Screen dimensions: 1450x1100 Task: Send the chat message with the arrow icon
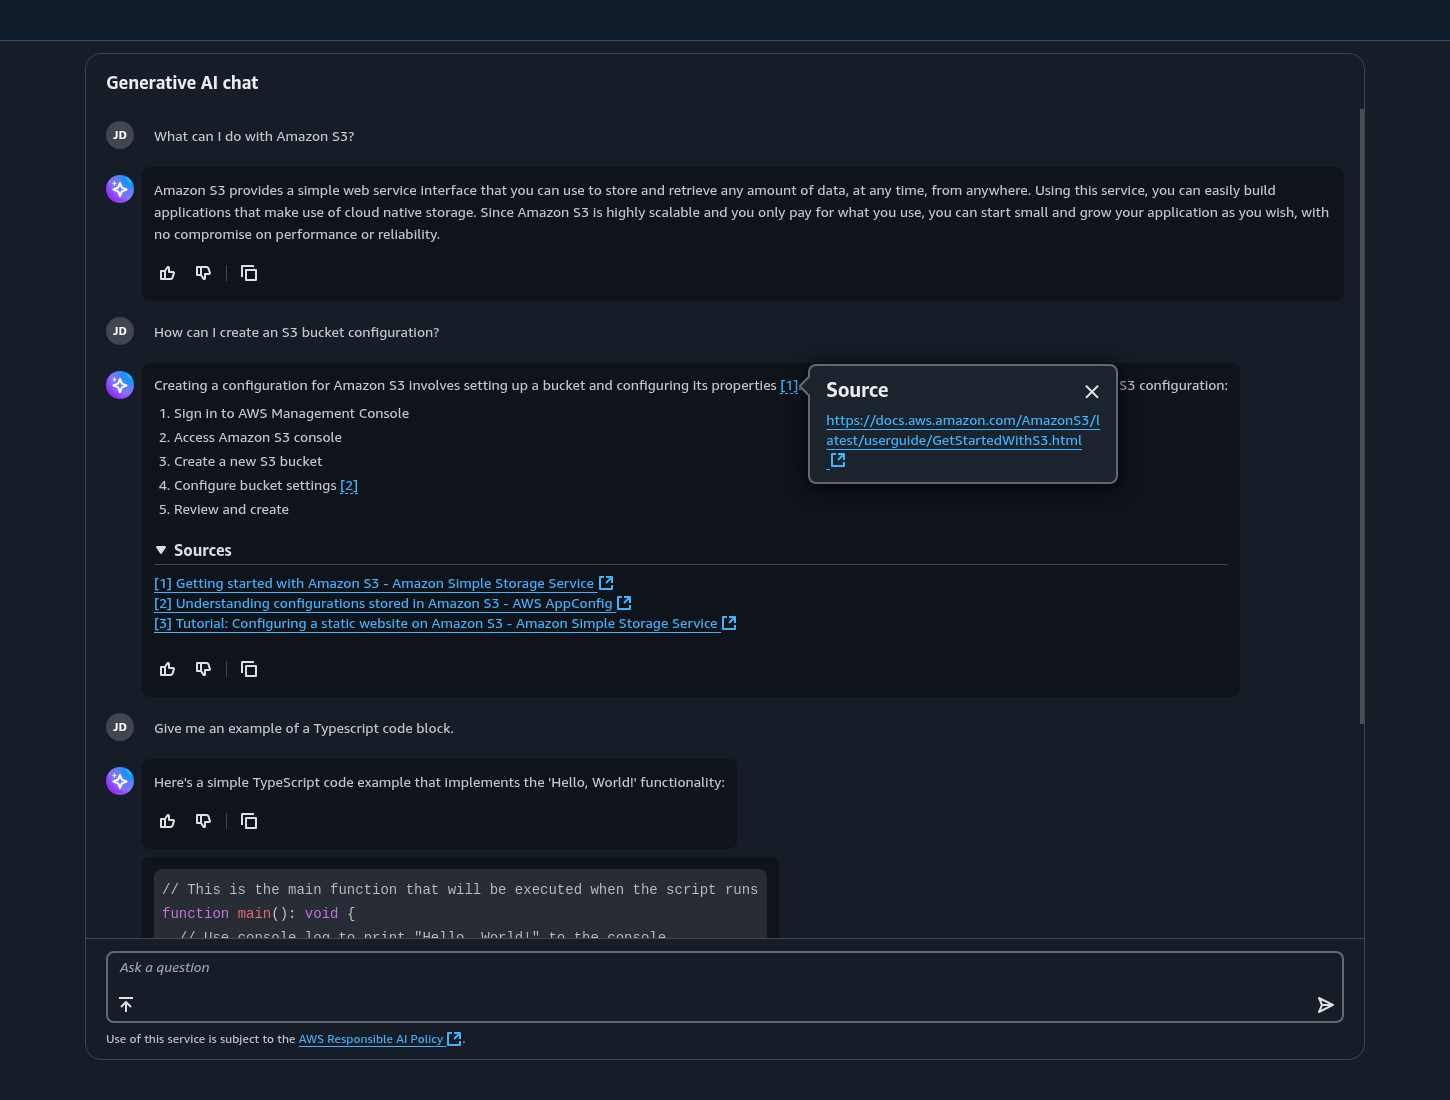point(1326,1005)
